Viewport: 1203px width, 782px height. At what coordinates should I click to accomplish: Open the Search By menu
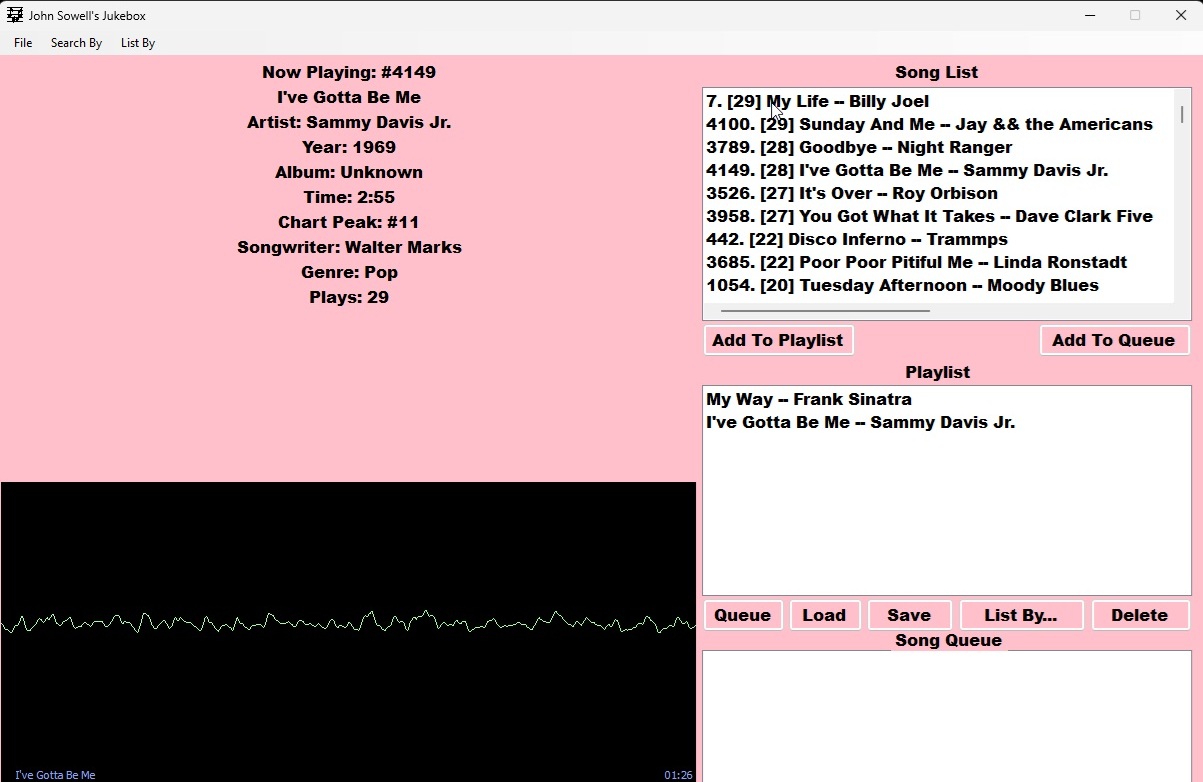tap(76, 43)
